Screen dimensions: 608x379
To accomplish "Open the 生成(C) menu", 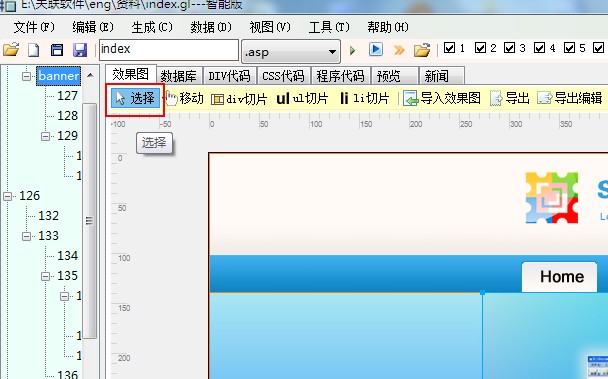I will coord(152,27).
